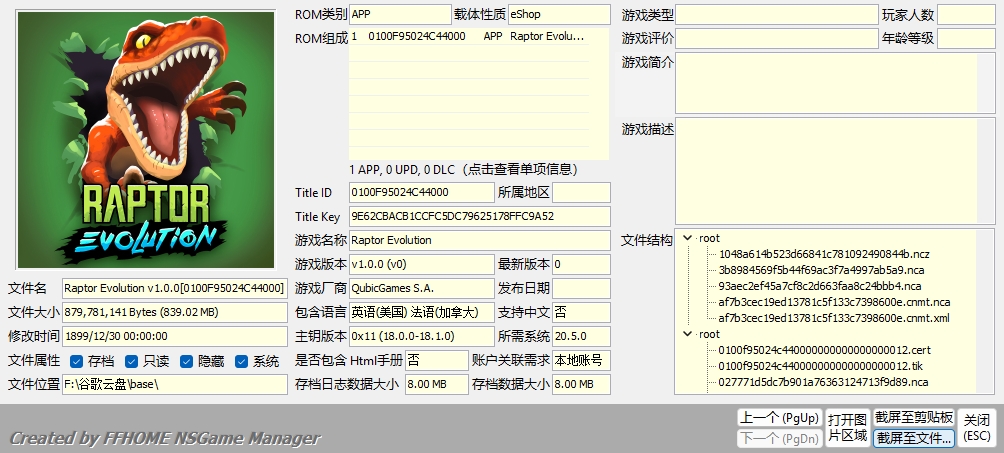Click the '1 APP, 0 UPD, 0 DLC' info text
Image resolution: width=1004 pixels, height=453 pixels.
464,170
